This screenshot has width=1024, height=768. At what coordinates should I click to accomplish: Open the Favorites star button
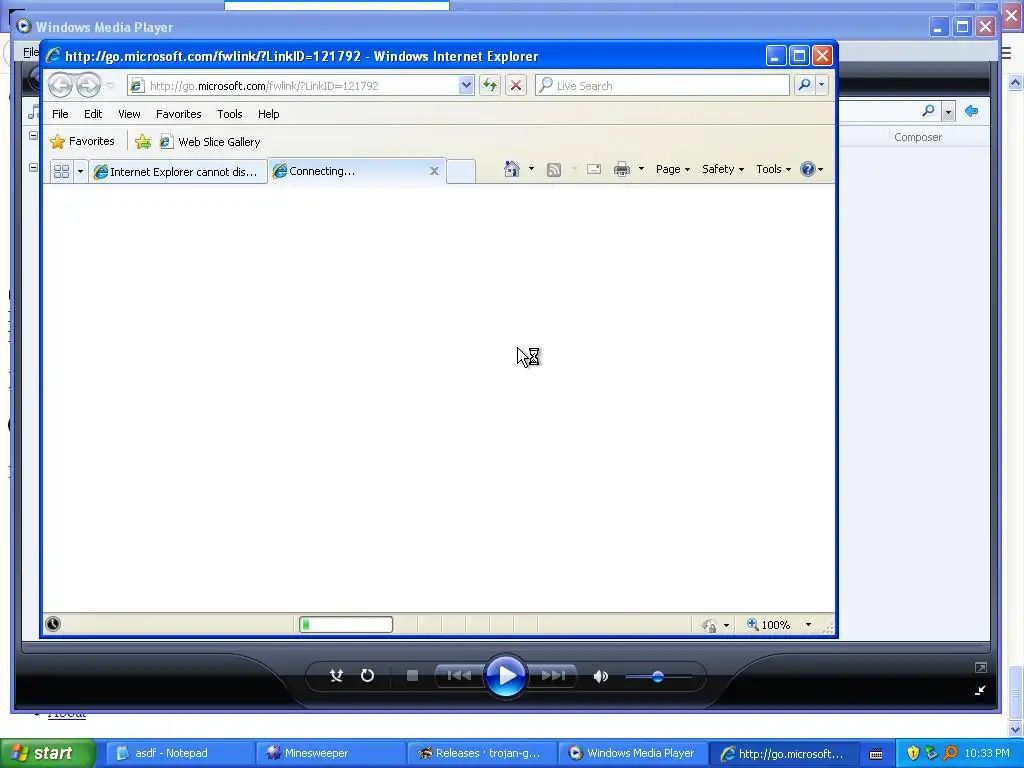(x=82, y=141)
